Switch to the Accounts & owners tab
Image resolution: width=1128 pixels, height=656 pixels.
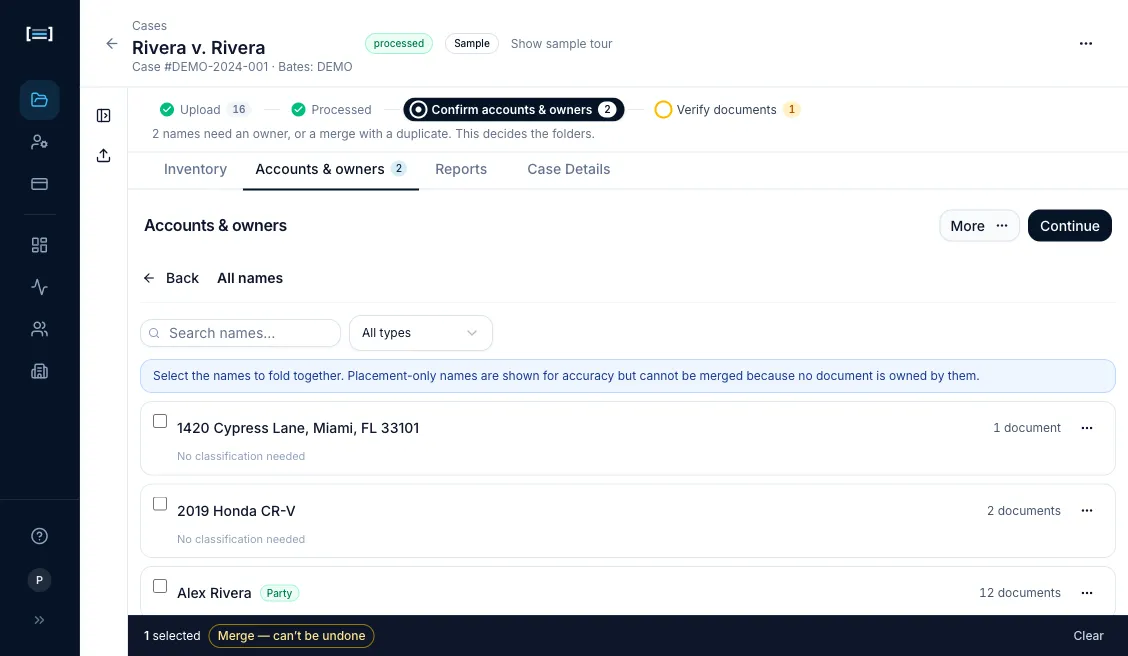331,169
